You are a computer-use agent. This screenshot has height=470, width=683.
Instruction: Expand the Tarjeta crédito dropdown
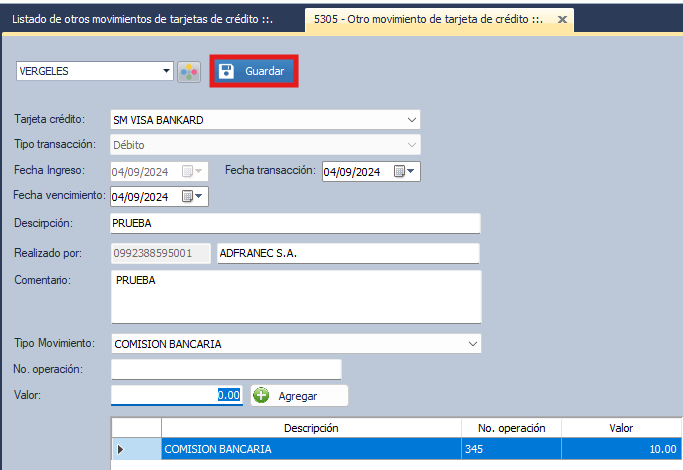point(413,120)
